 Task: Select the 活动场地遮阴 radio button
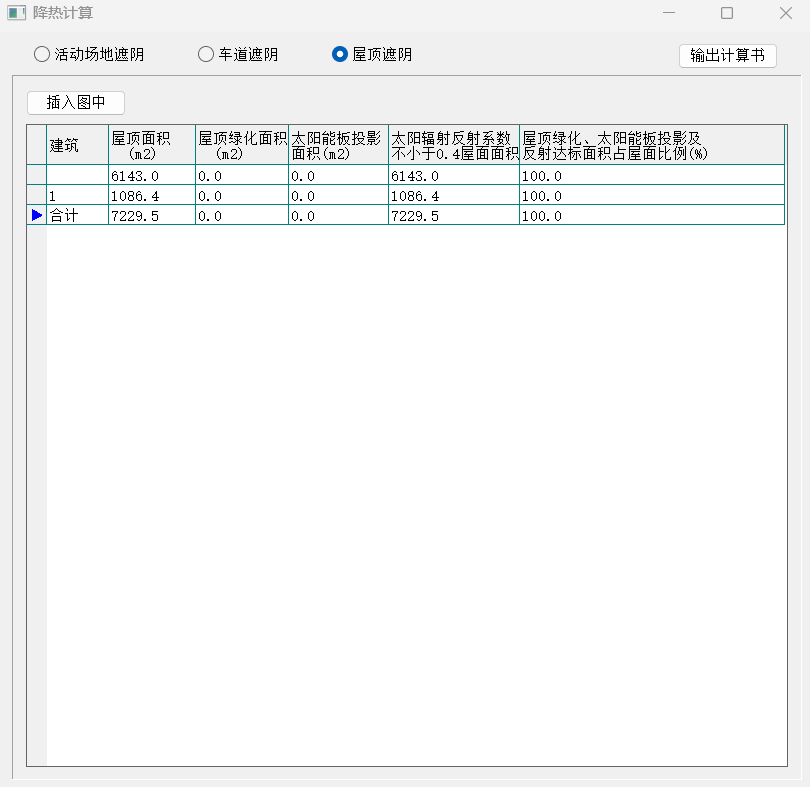[42, 54]
